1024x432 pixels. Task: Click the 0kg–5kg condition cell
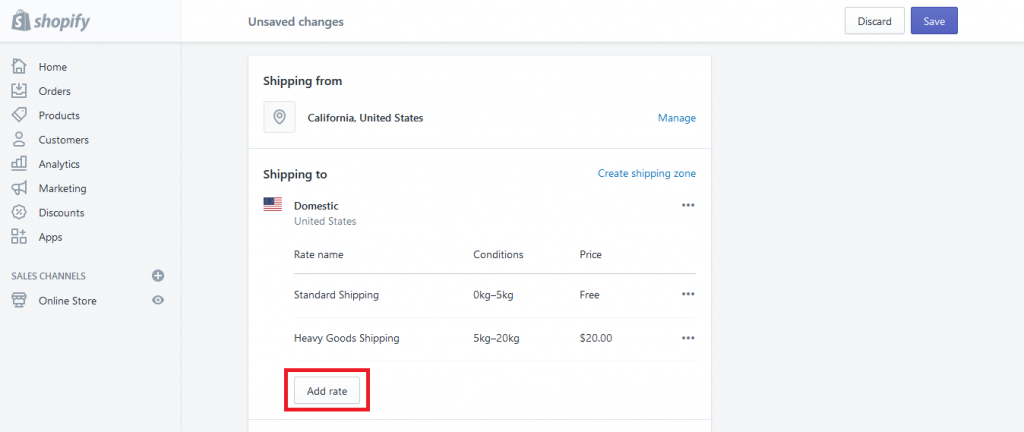pyautogui.click(x=493, y=295)
